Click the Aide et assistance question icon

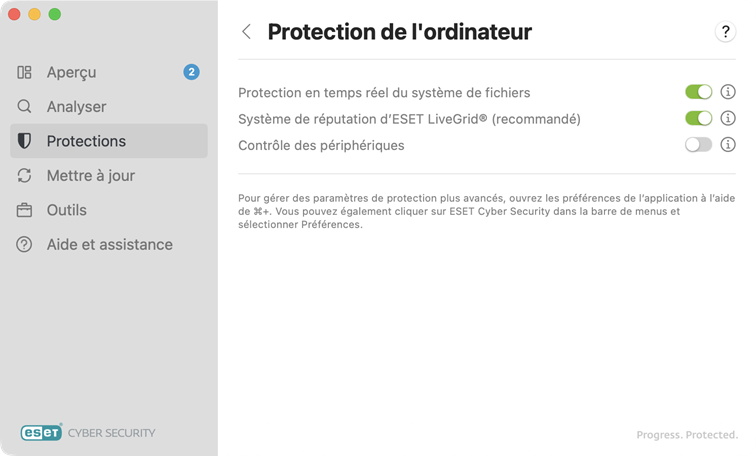tap(25, 245)
